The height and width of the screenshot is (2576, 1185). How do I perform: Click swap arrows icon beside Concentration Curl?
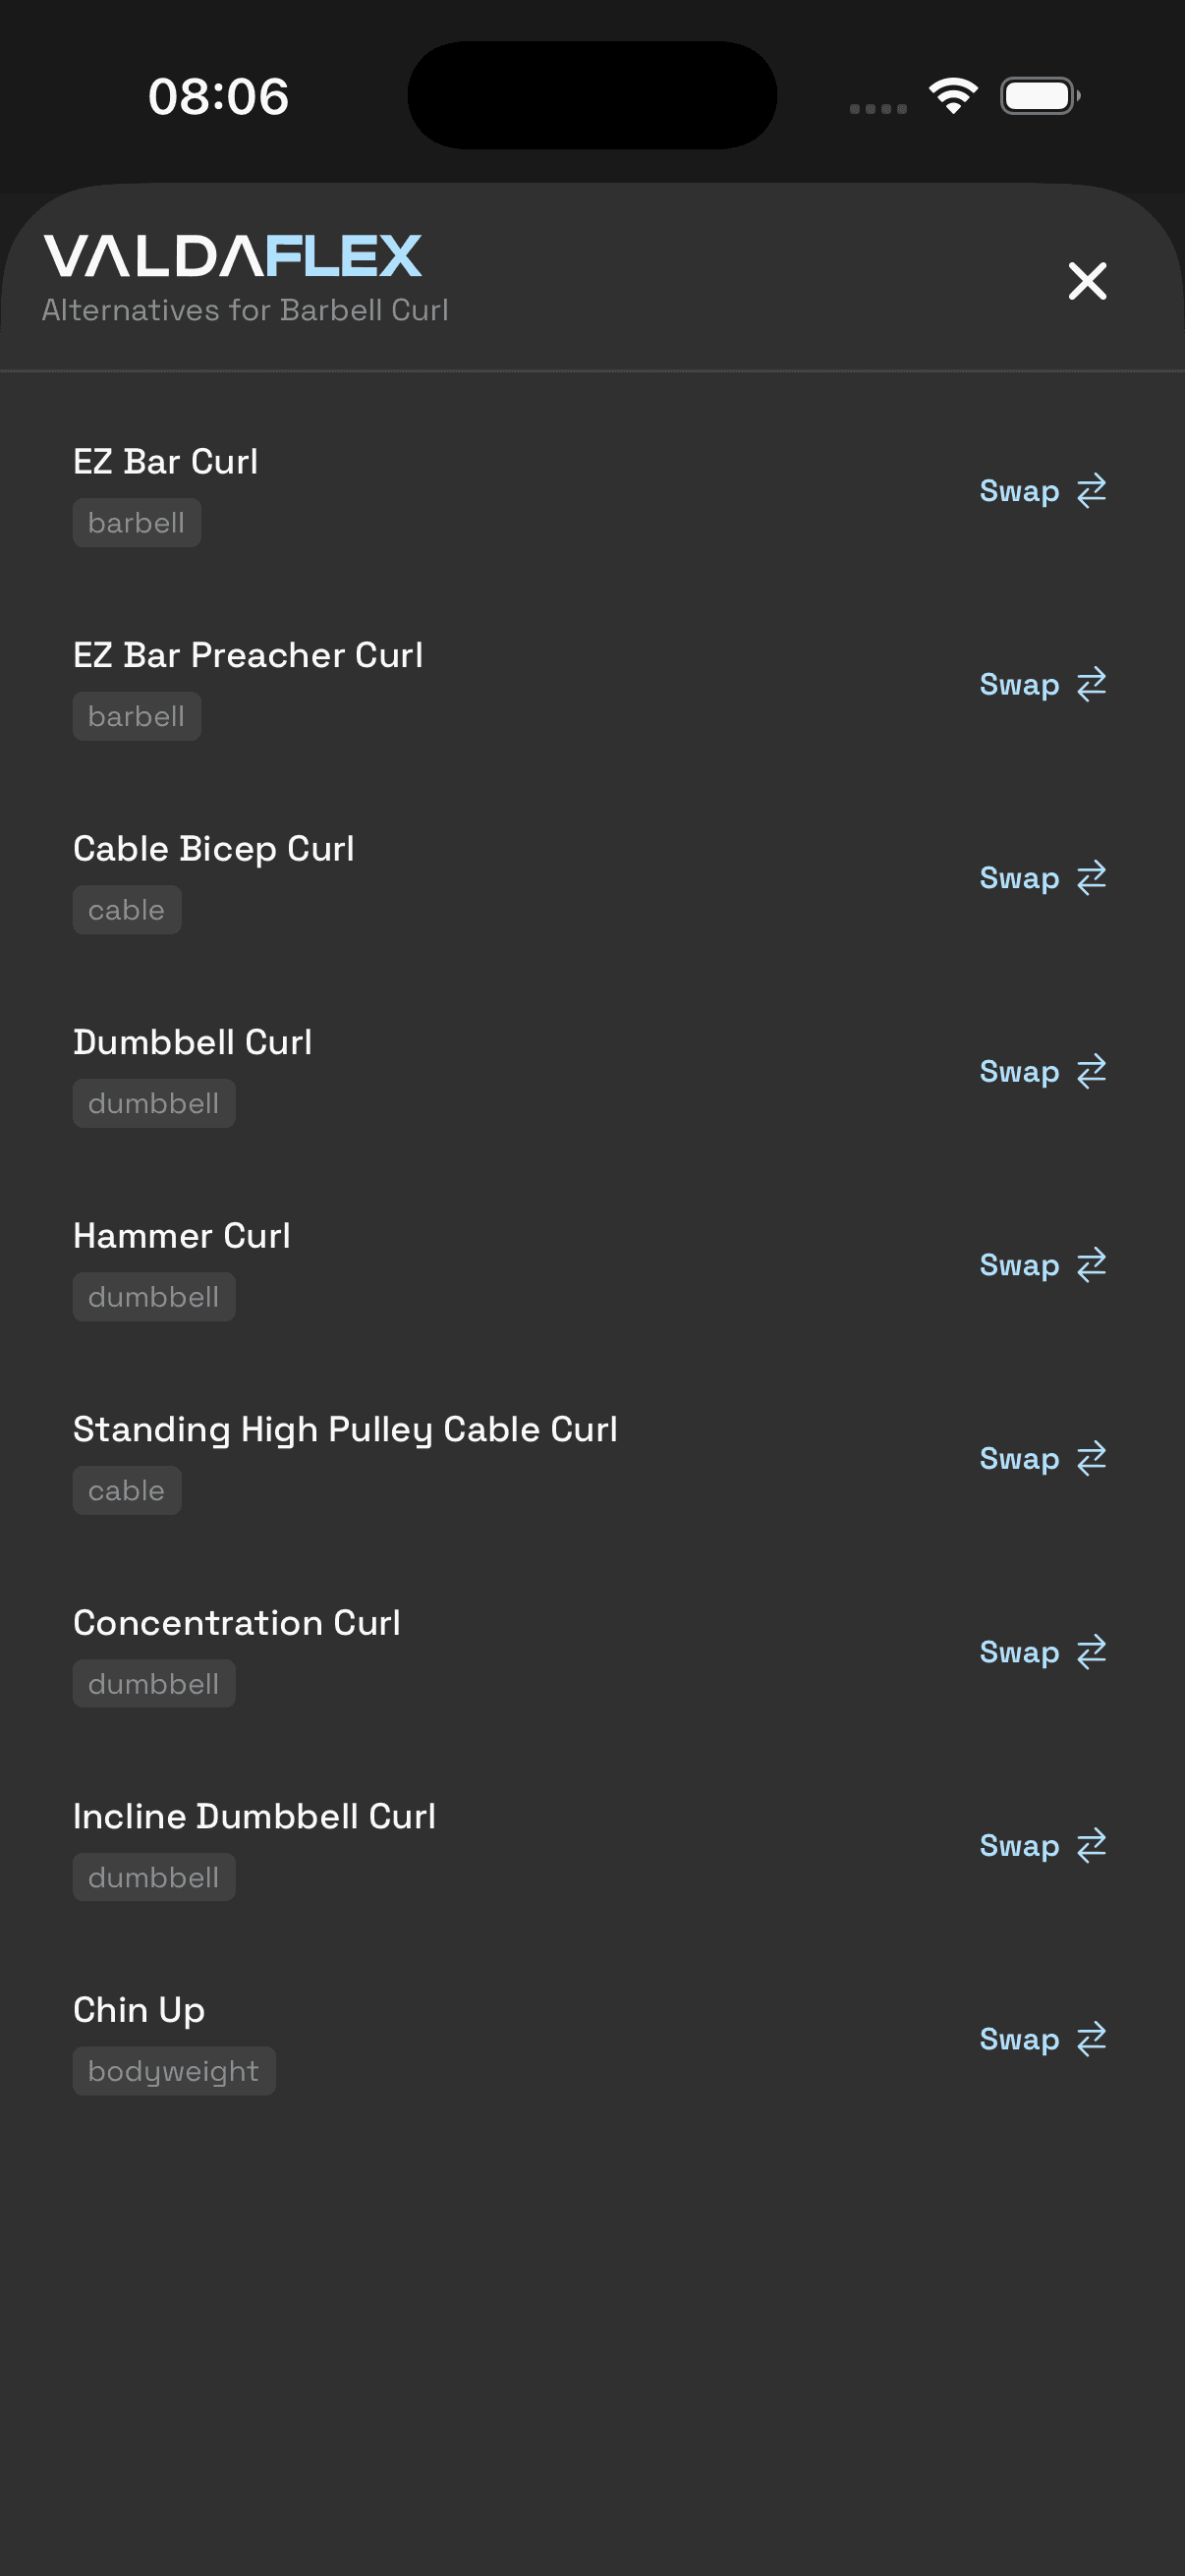click(1091, 1652)
